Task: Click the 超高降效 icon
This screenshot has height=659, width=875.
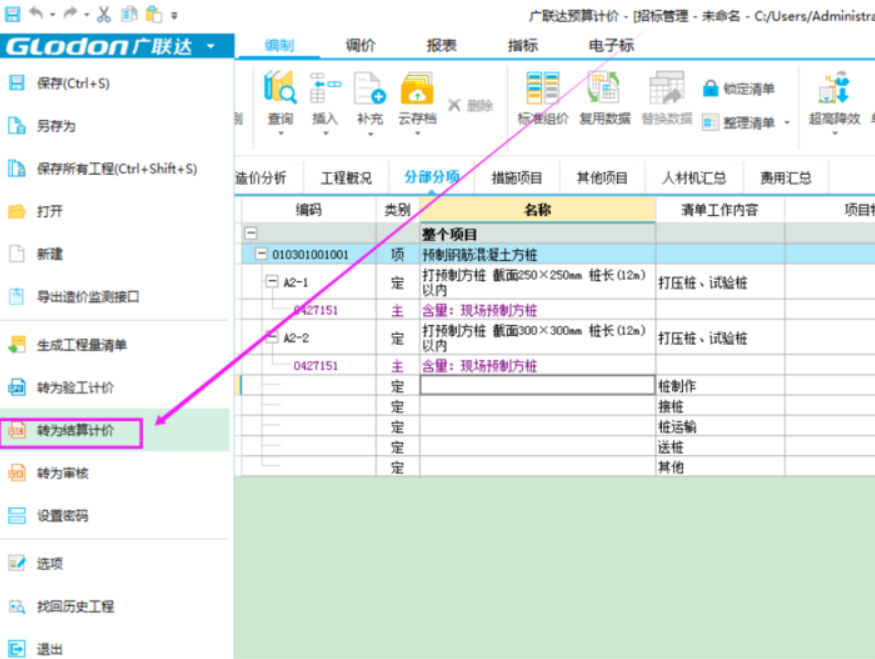Action: click(x=833, y=90)
